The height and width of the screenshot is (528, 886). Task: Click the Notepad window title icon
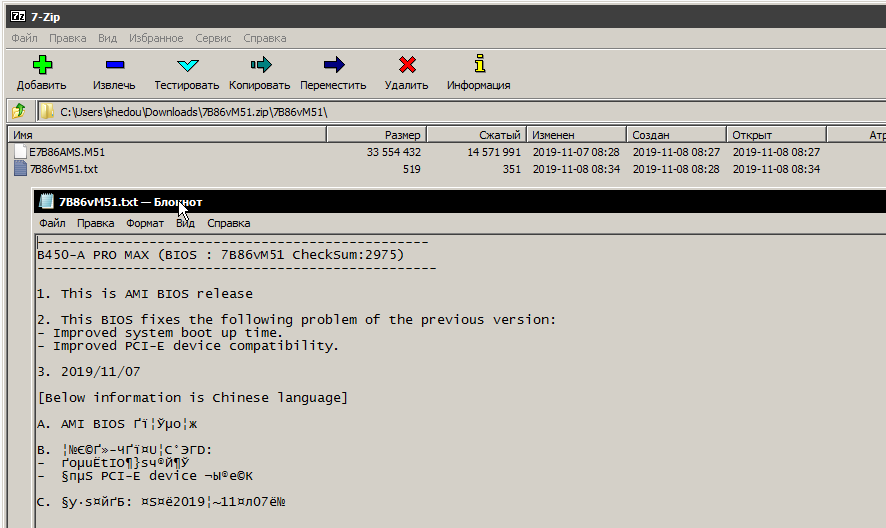pyautogui.click(x=46, y=201)
